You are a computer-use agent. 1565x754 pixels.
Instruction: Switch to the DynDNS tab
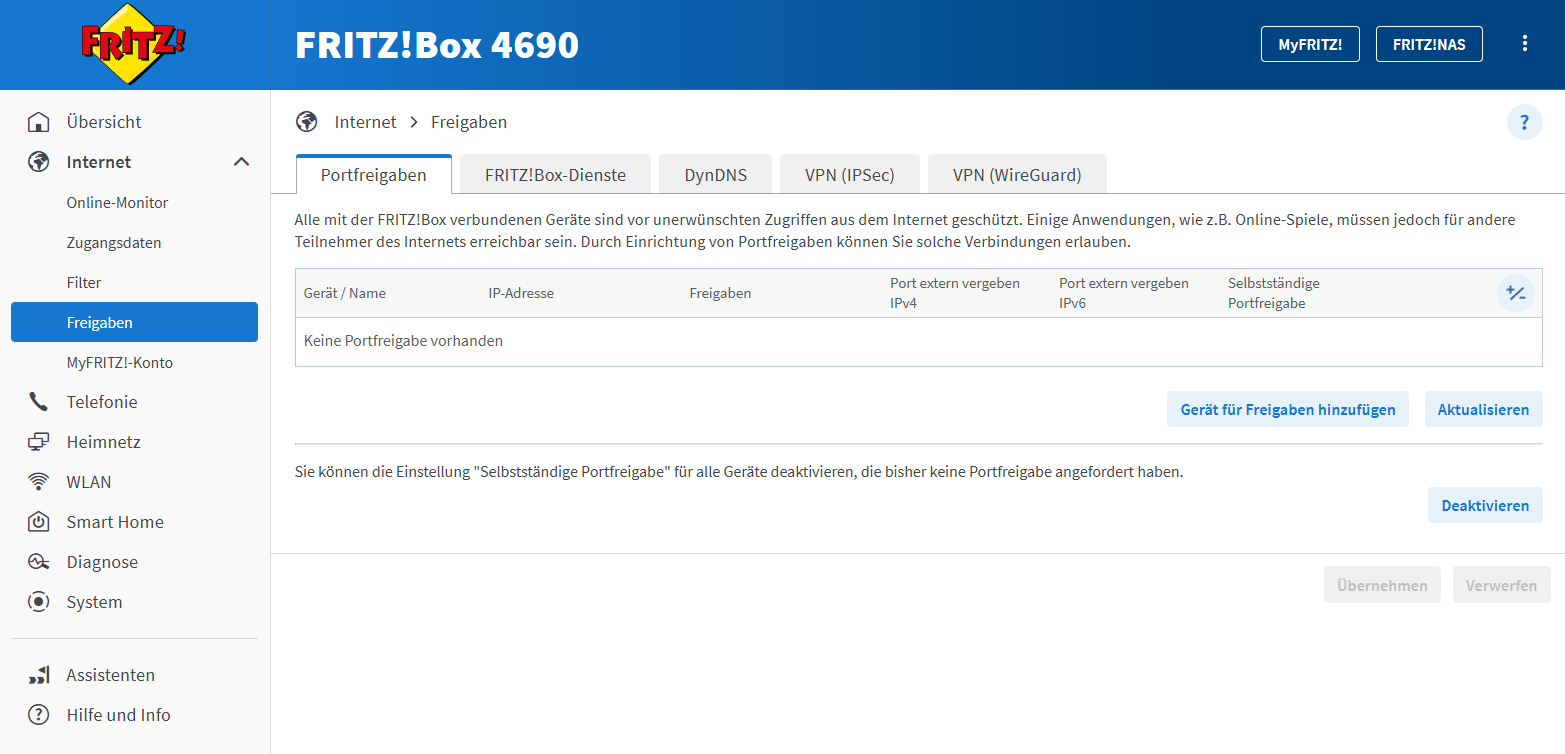click(x=715, y=175)
